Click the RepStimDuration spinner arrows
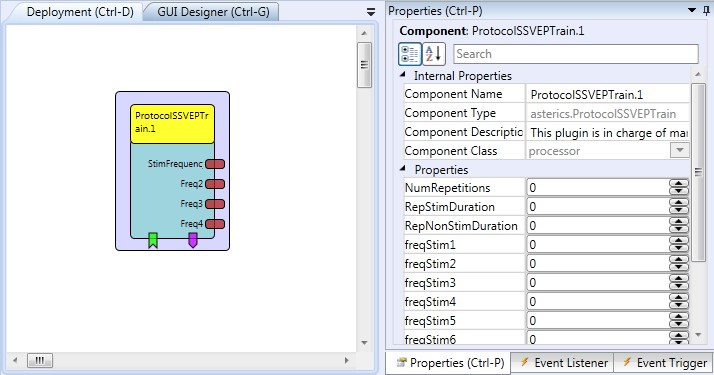 click(678, 207)
